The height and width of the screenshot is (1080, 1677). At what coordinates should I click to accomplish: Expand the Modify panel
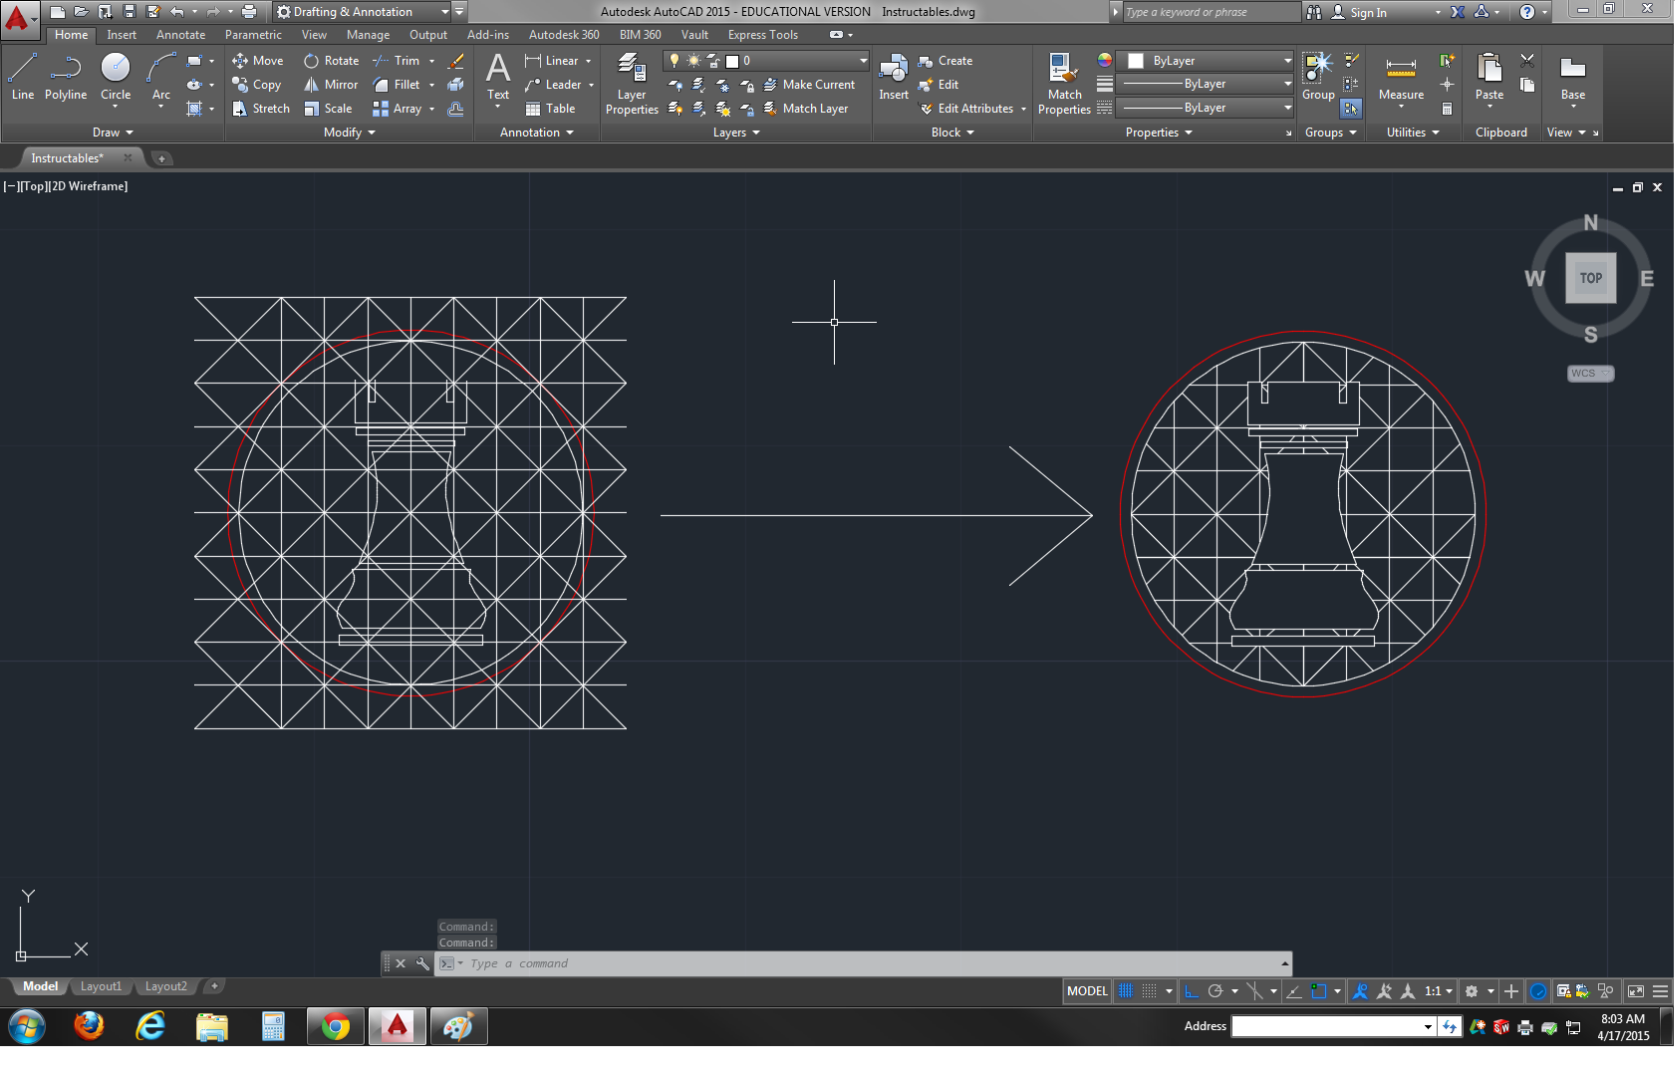click(x=349, y=132)
